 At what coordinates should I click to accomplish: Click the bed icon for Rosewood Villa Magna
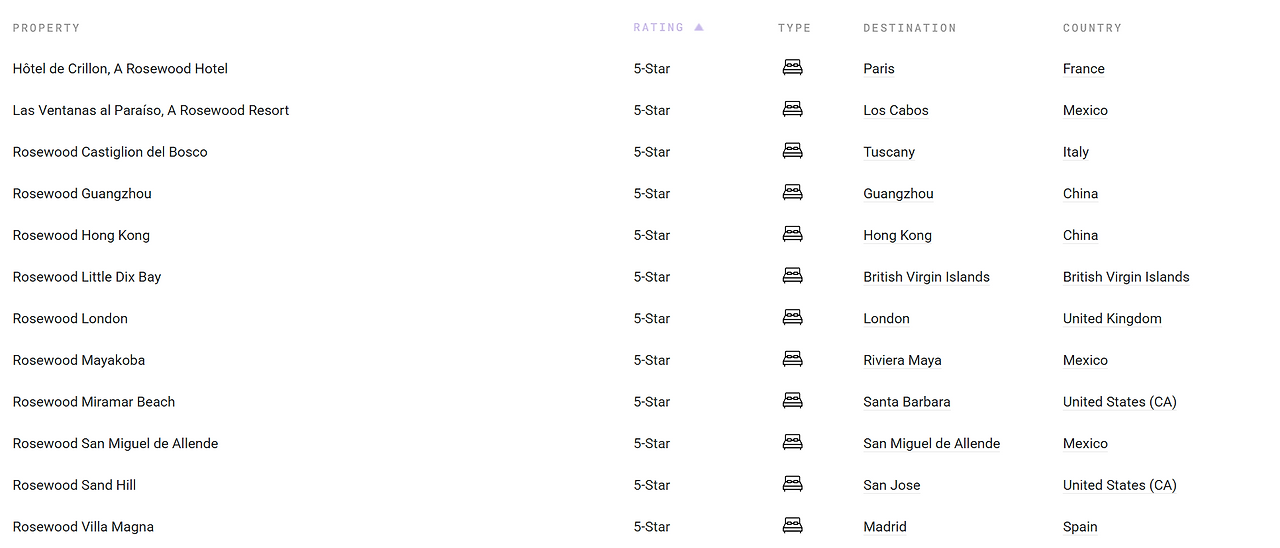point(792,526)
